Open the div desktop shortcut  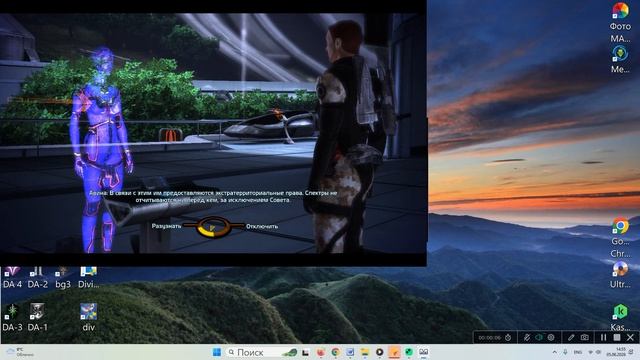89,317
